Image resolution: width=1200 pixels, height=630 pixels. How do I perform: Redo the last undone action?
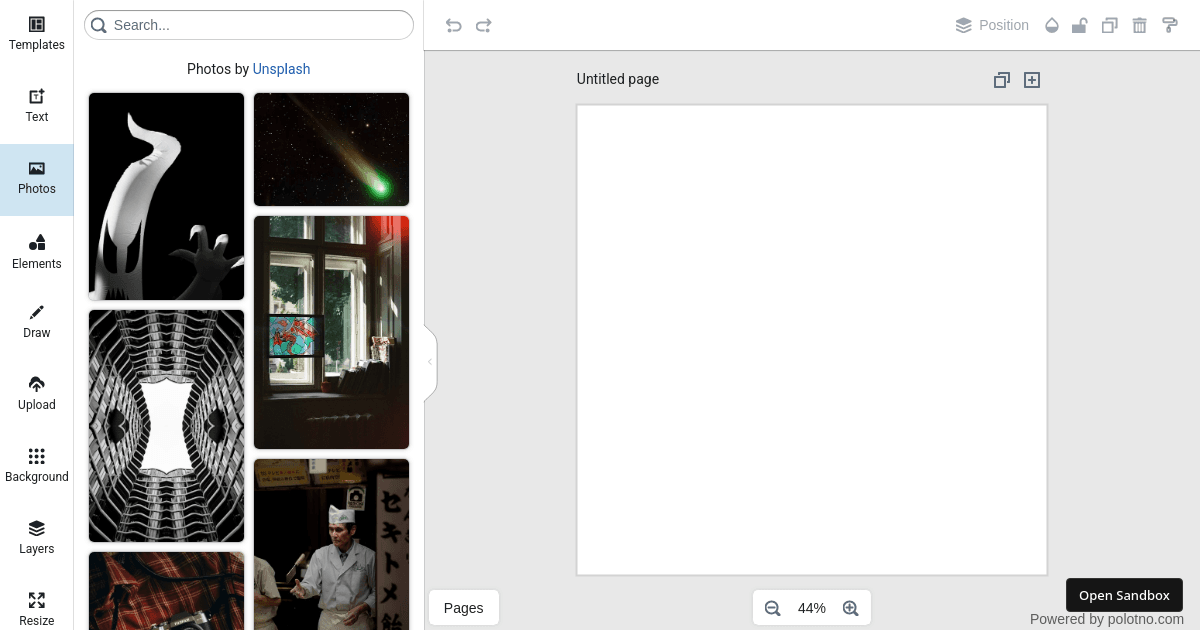[484, 25]
